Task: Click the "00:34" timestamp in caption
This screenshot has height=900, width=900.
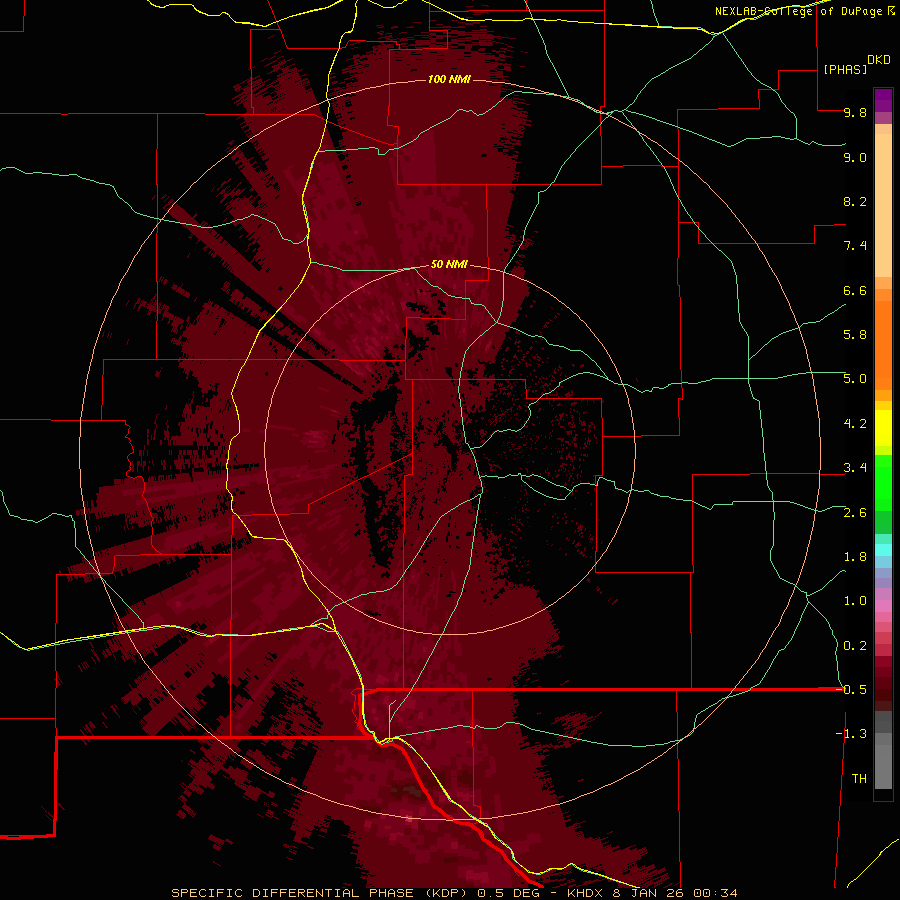Action: [715, 893]
